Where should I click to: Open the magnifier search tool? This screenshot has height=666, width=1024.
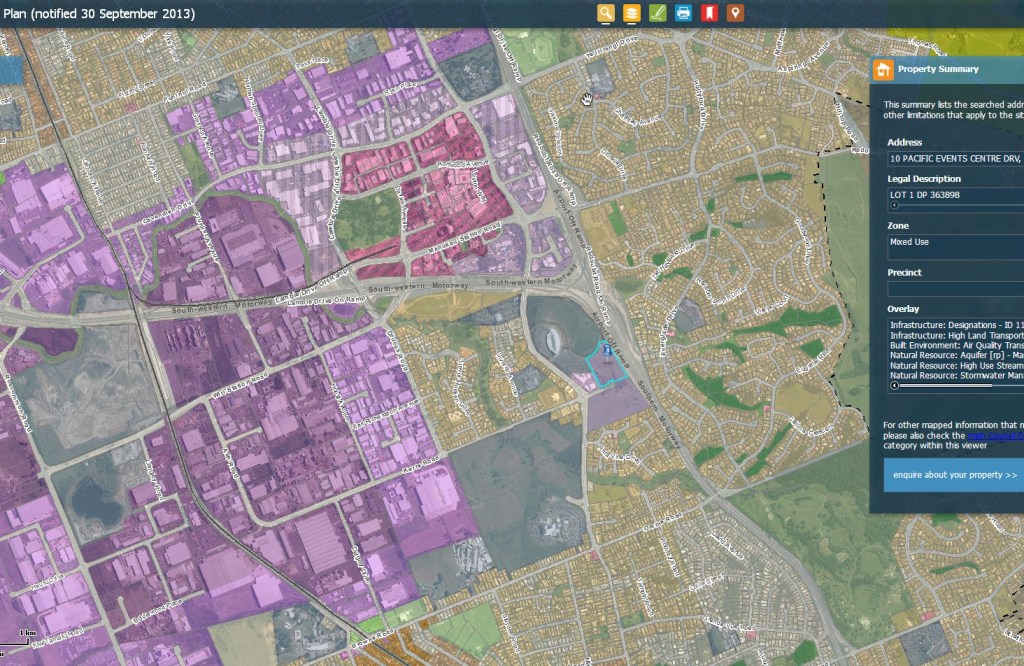[606, 13]
